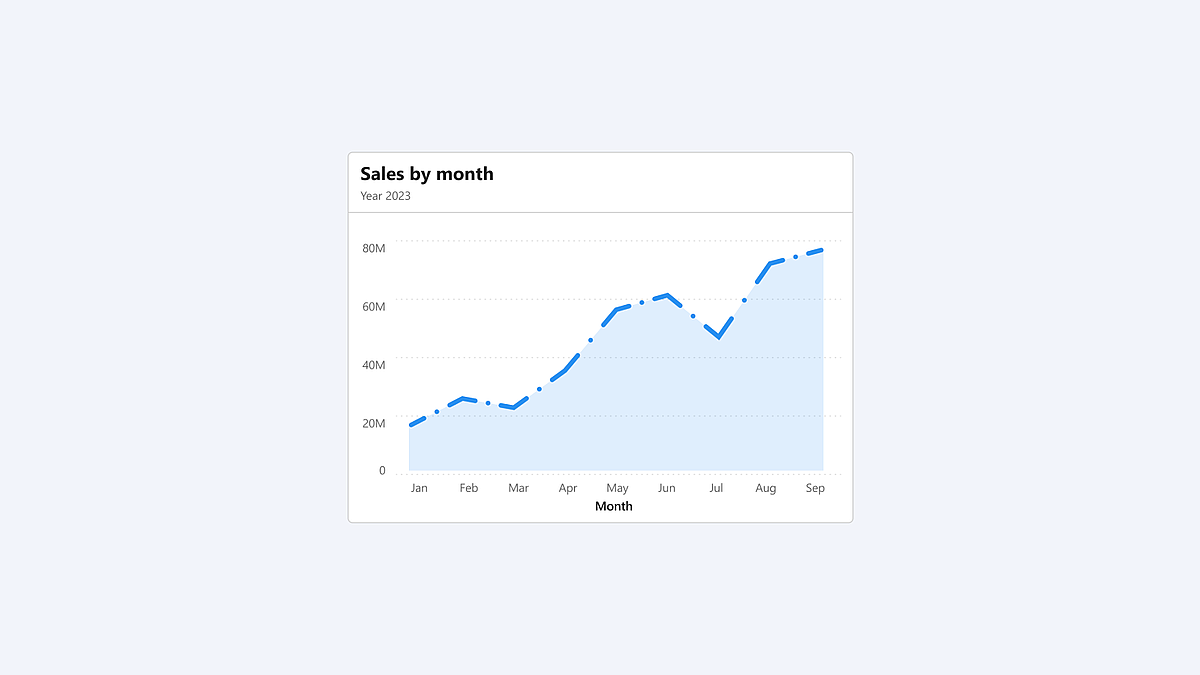Screen dimensions: 1200x675
Task: Select the 20M y-axis label
Action: pos(374,423)
